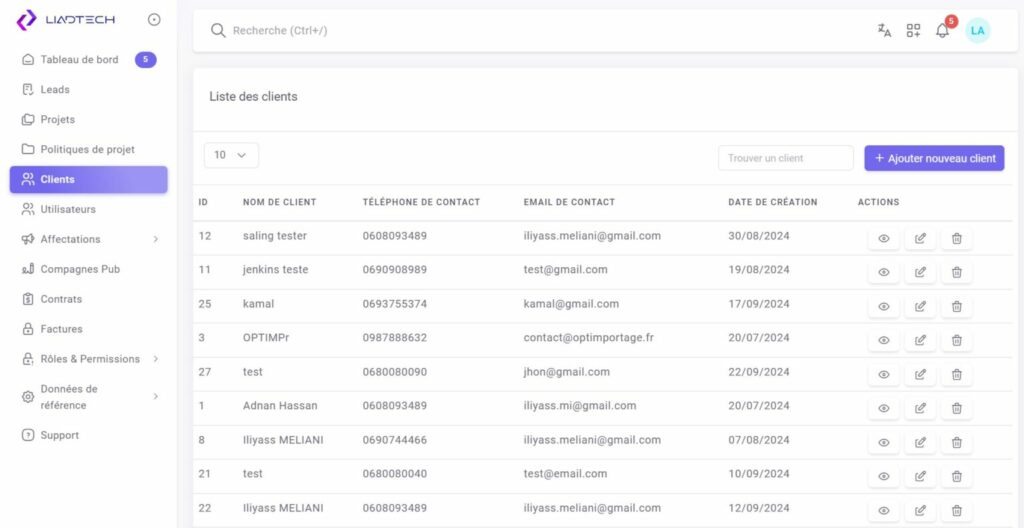1024x528 pixels.
Task: Click the Trouver un client field
Action: (x=785, y=158)
